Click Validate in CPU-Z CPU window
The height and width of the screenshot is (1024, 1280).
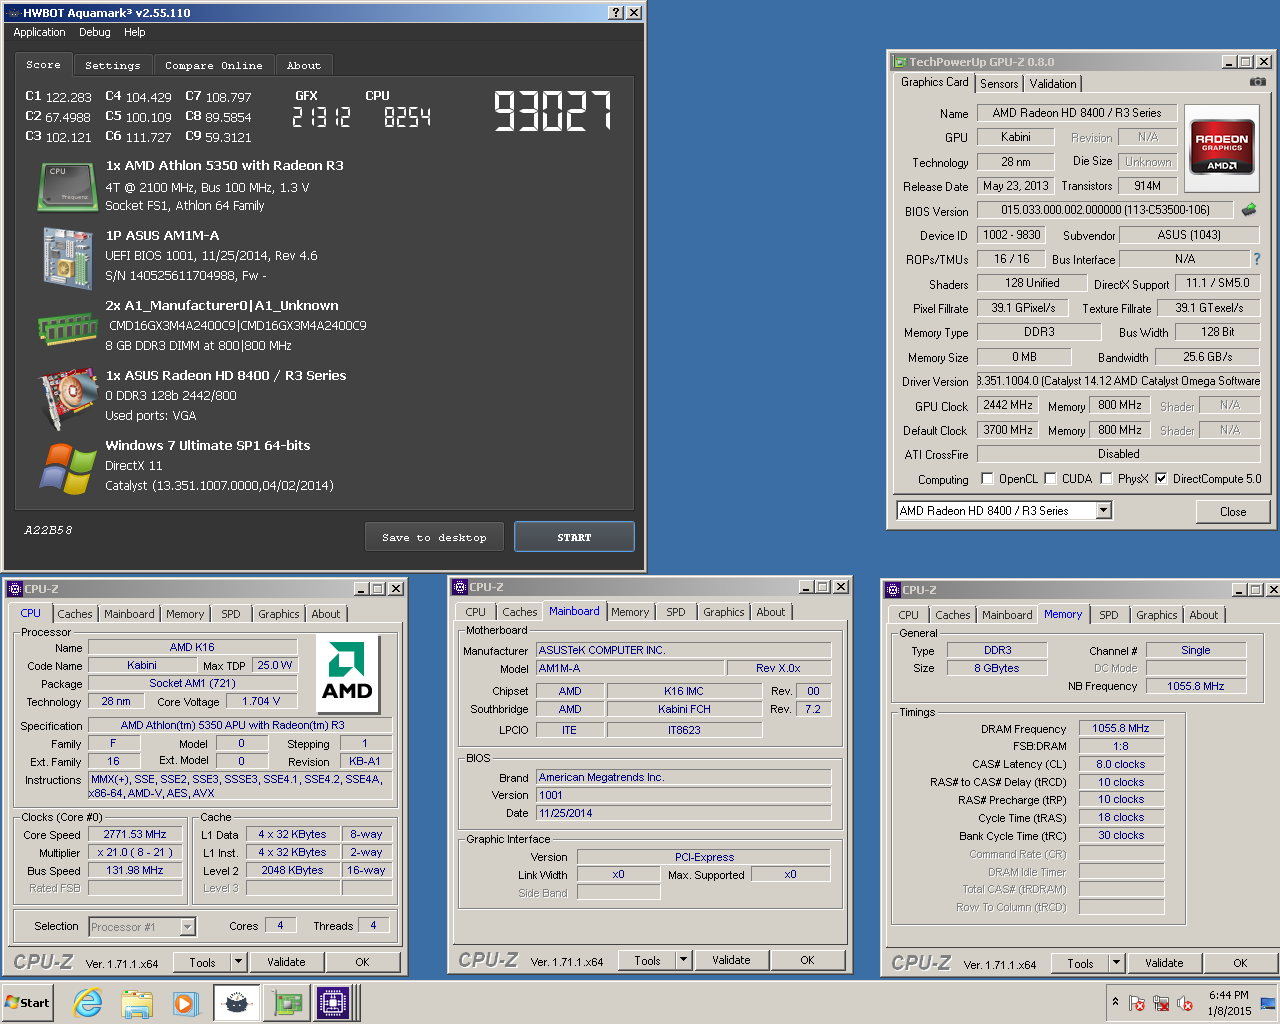[x=286, y=962]
